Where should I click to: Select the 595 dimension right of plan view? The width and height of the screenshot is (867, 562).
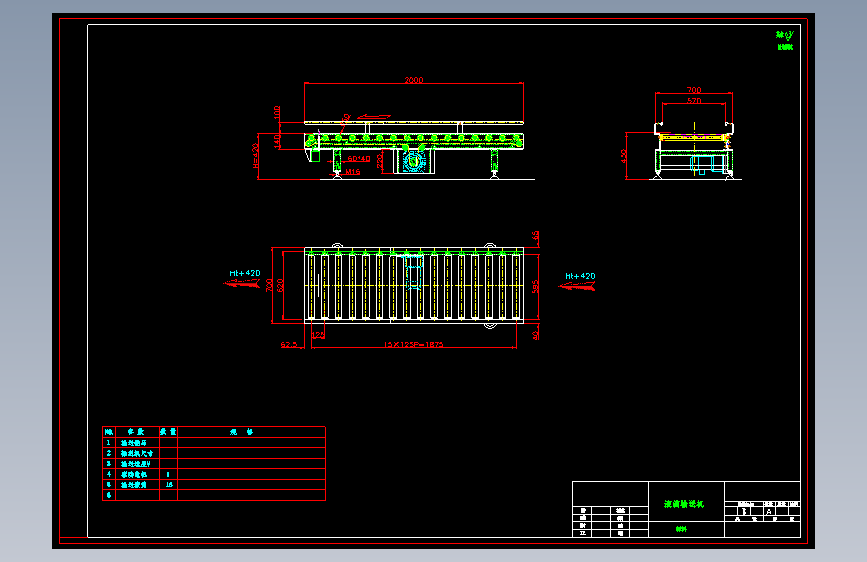pyautogui.click(x=535, y=287)
